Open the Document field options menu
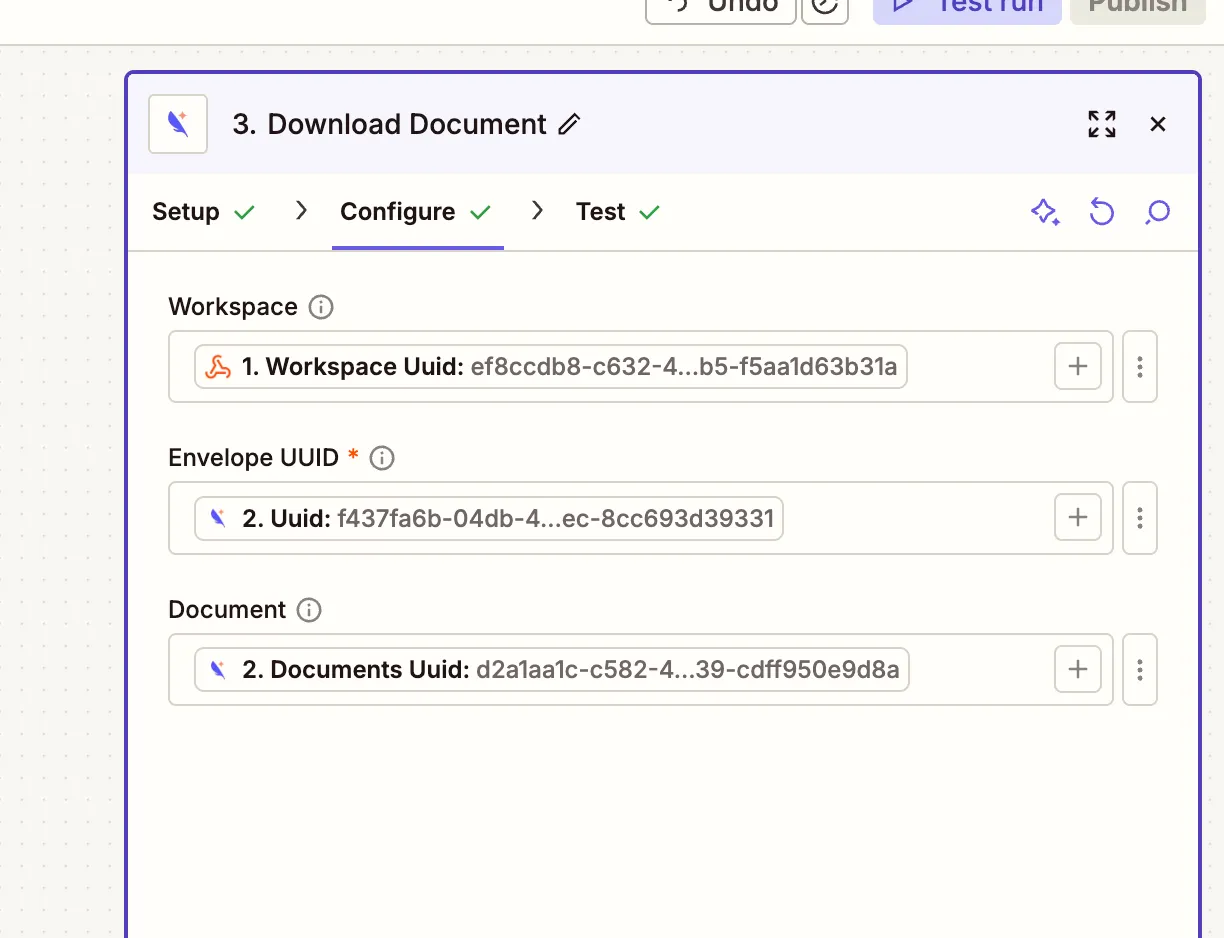Viewport: 1224px width, 938px height. 1139,669
